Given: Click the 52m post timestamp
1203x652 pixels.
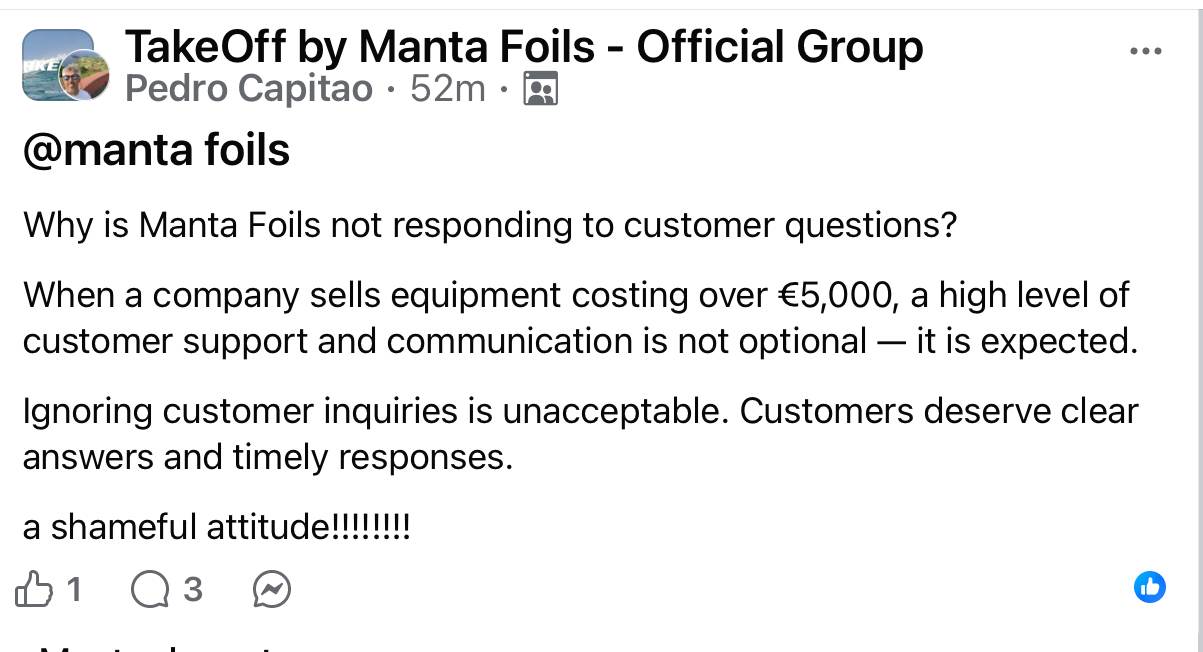Looking at the screenshot, I should tap(447, 90).
